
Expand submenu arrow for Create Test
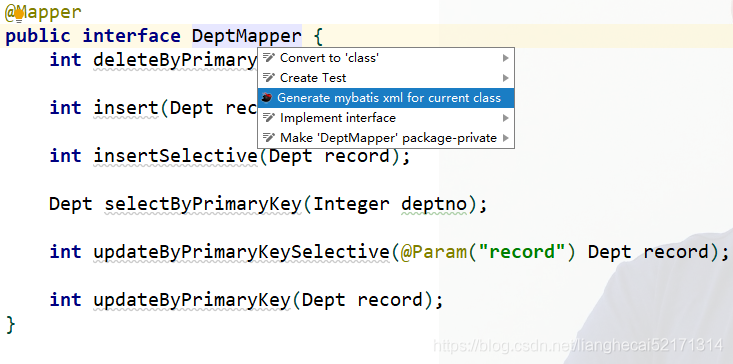tap(505, 78)
